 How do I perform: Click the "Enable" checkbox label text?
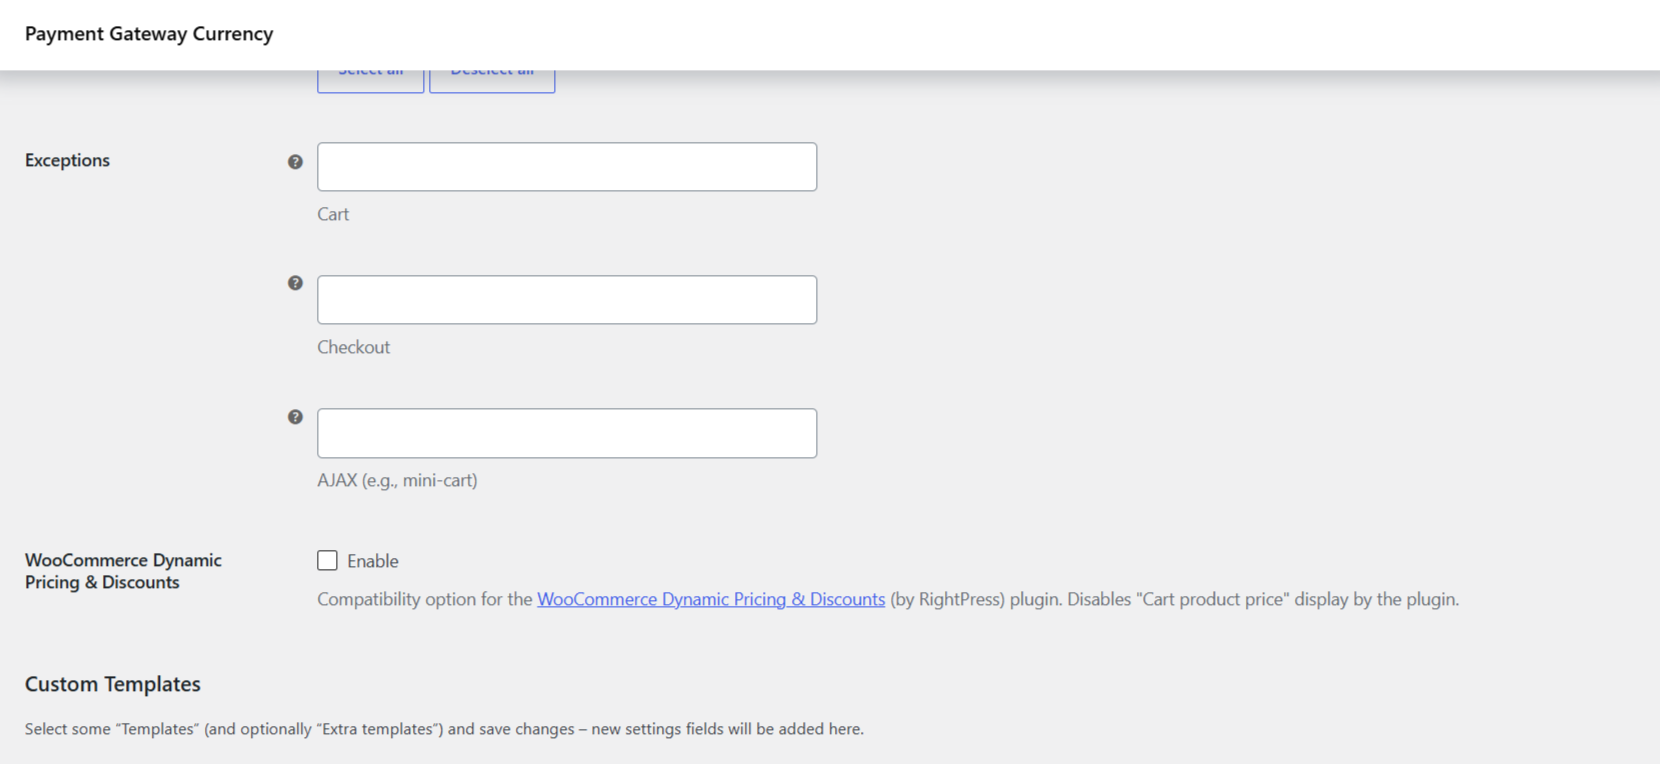click(373, 561)
